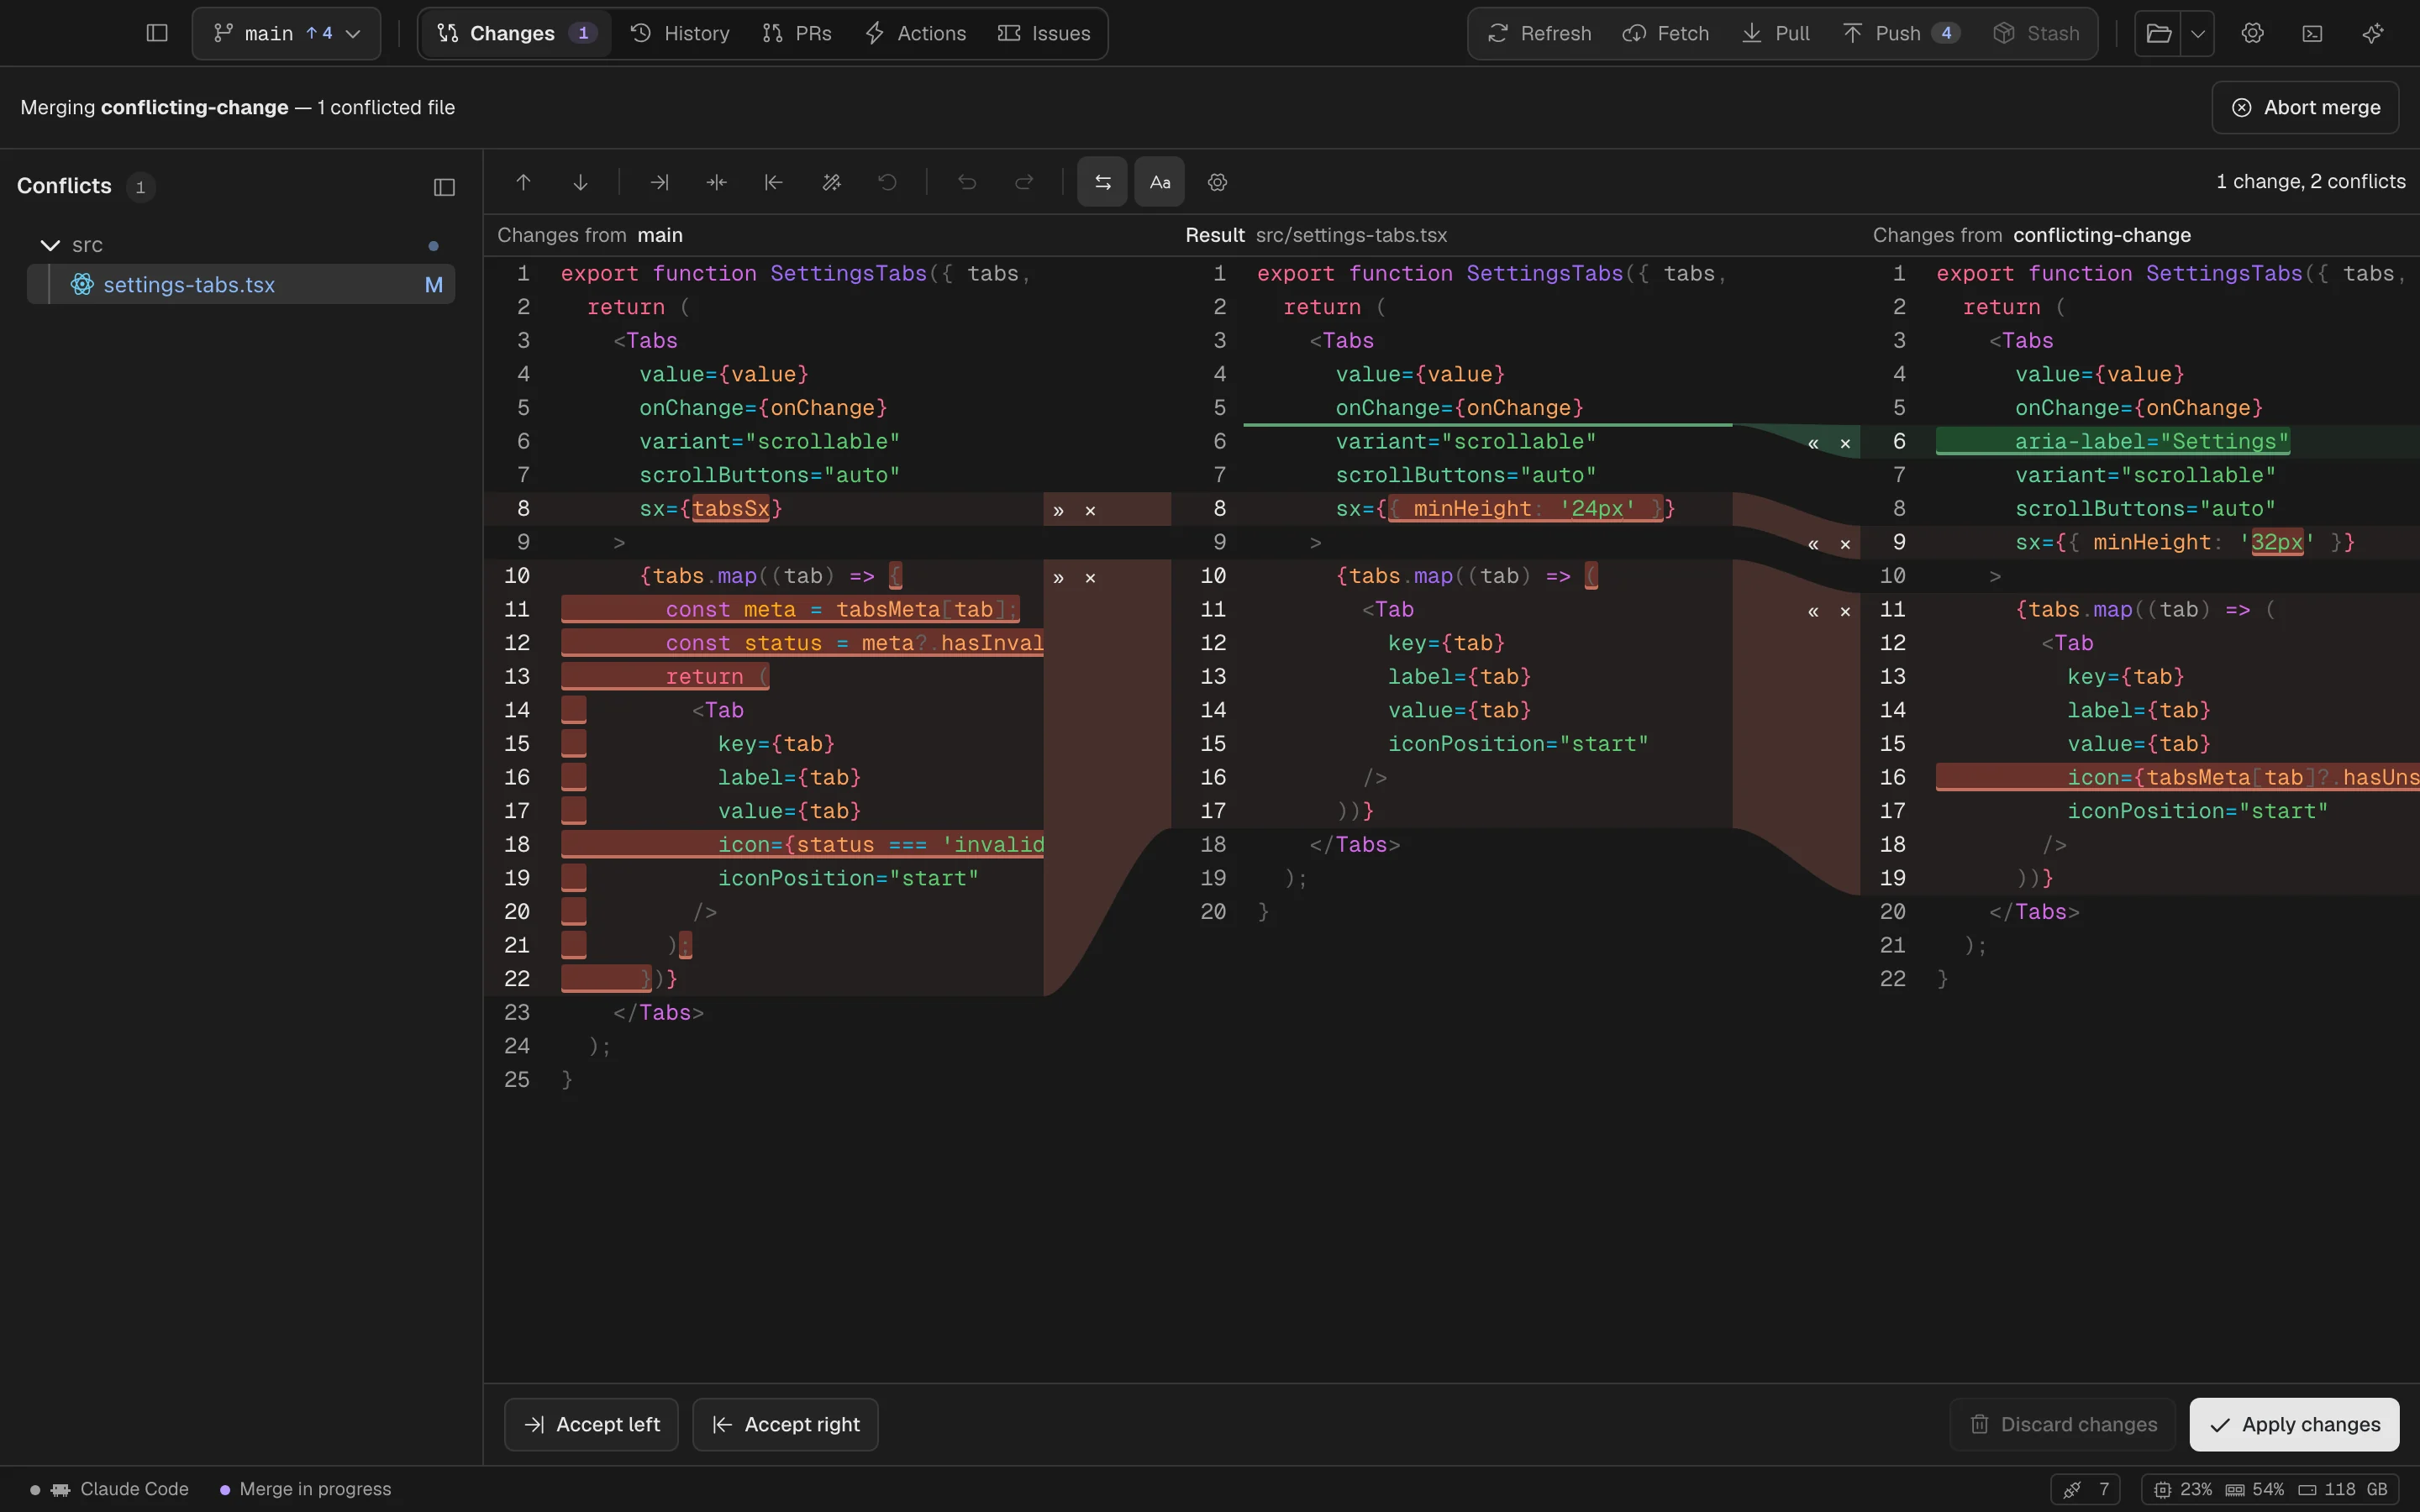Click the Refresh button
2420x1512 pixels.
[x=1539, y=33]
